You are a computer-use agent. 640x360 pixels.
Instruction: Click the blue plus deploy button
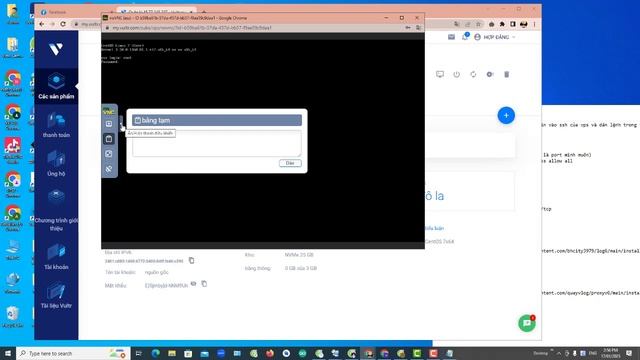click(506, 116)
